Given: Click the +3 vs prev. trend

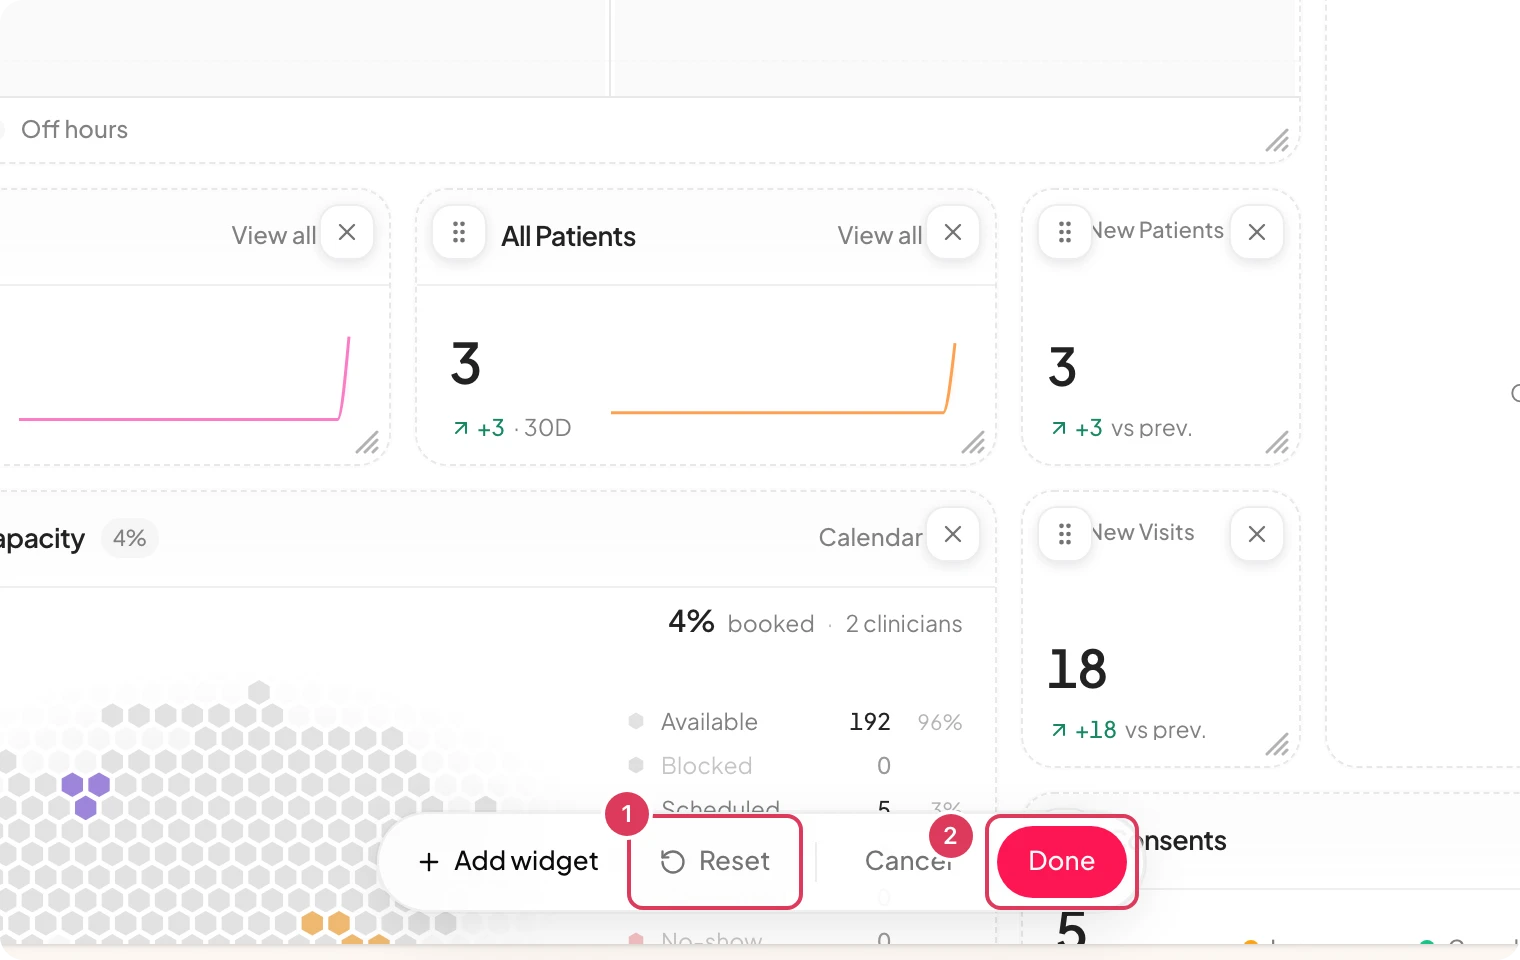Looking at the screenshot, I should [1121, 428].
